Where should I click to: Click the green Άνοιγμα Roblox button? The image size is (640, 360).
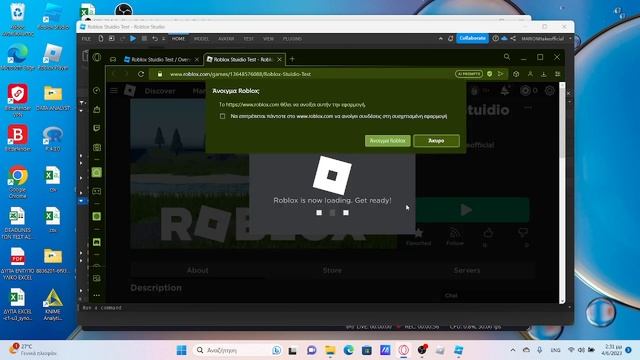[x=387, y=140]
